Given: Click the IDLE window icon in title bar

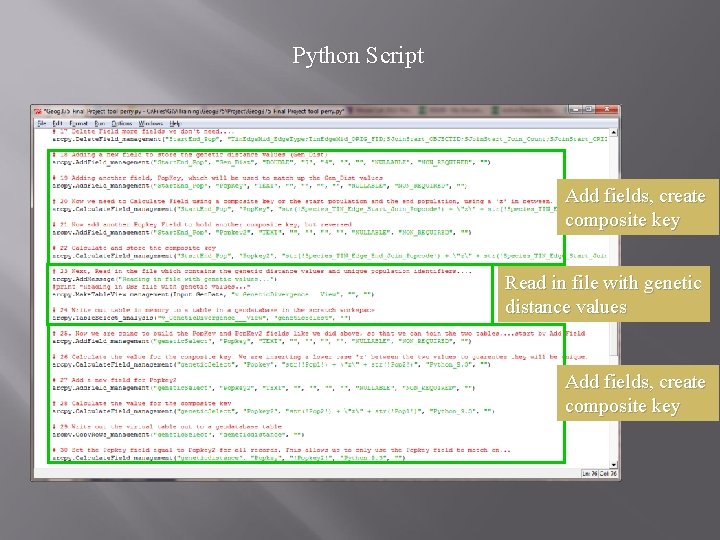Looking at the screenshot, I should point(38,112).
